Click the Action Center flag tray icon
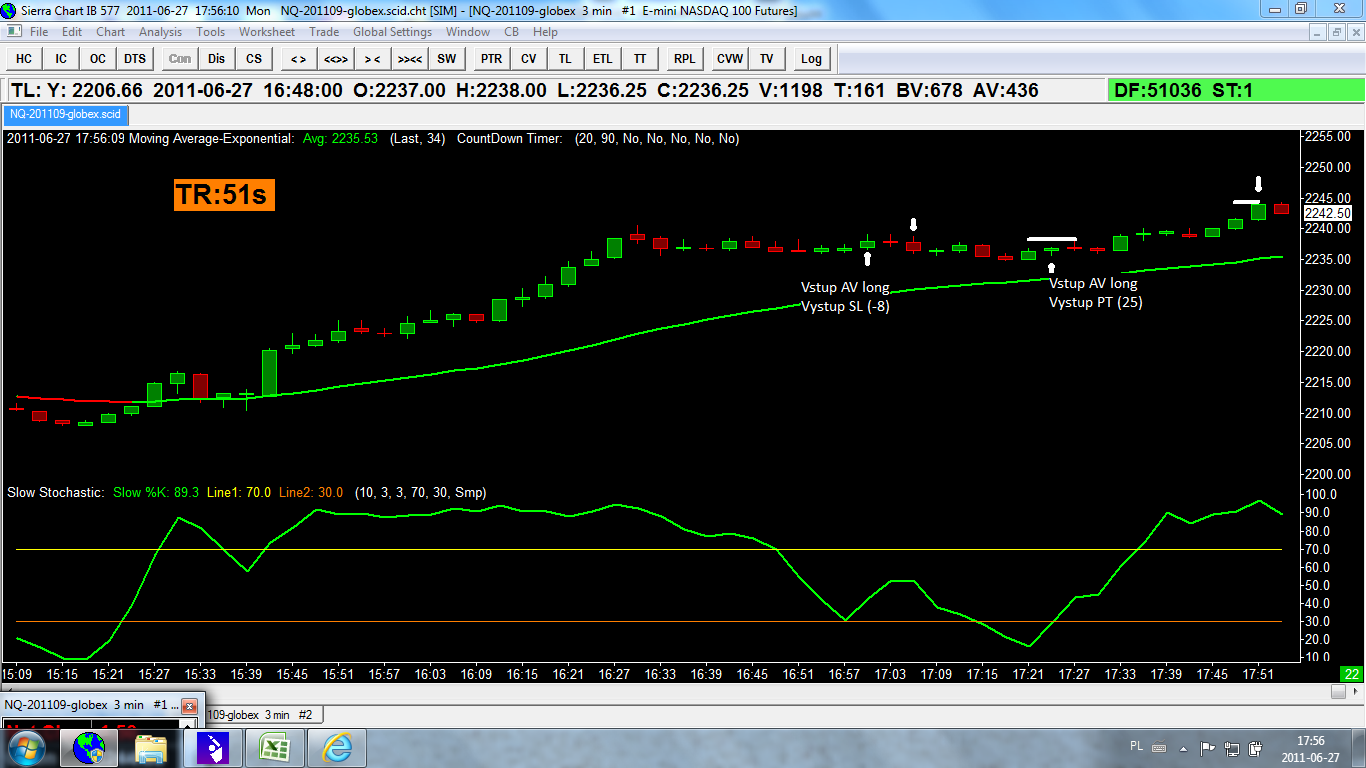Viewport: 1366px width, 768px height. click(x=1208, y=747)
